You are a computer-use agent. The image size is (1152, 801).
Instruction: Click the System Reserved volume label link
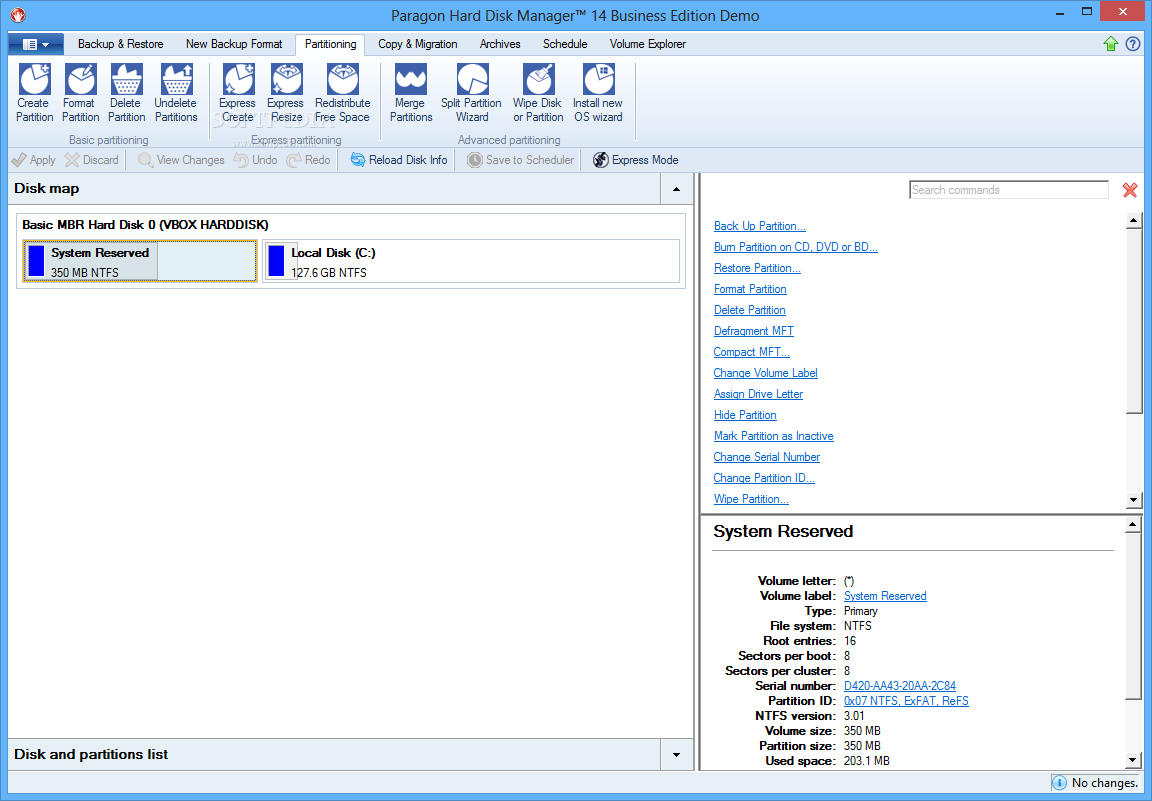click(x=885, y=596)
